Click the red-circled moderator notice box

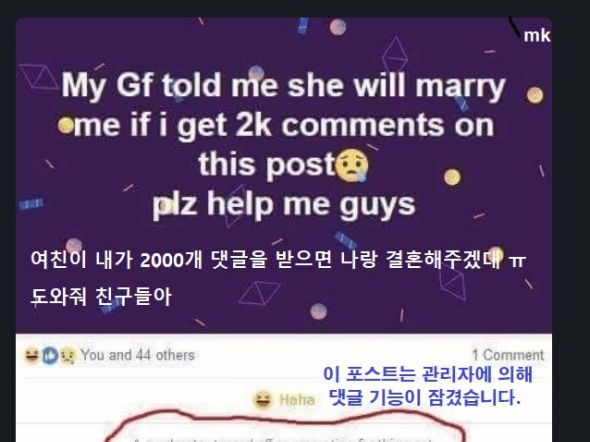click(x=285, y=431)
